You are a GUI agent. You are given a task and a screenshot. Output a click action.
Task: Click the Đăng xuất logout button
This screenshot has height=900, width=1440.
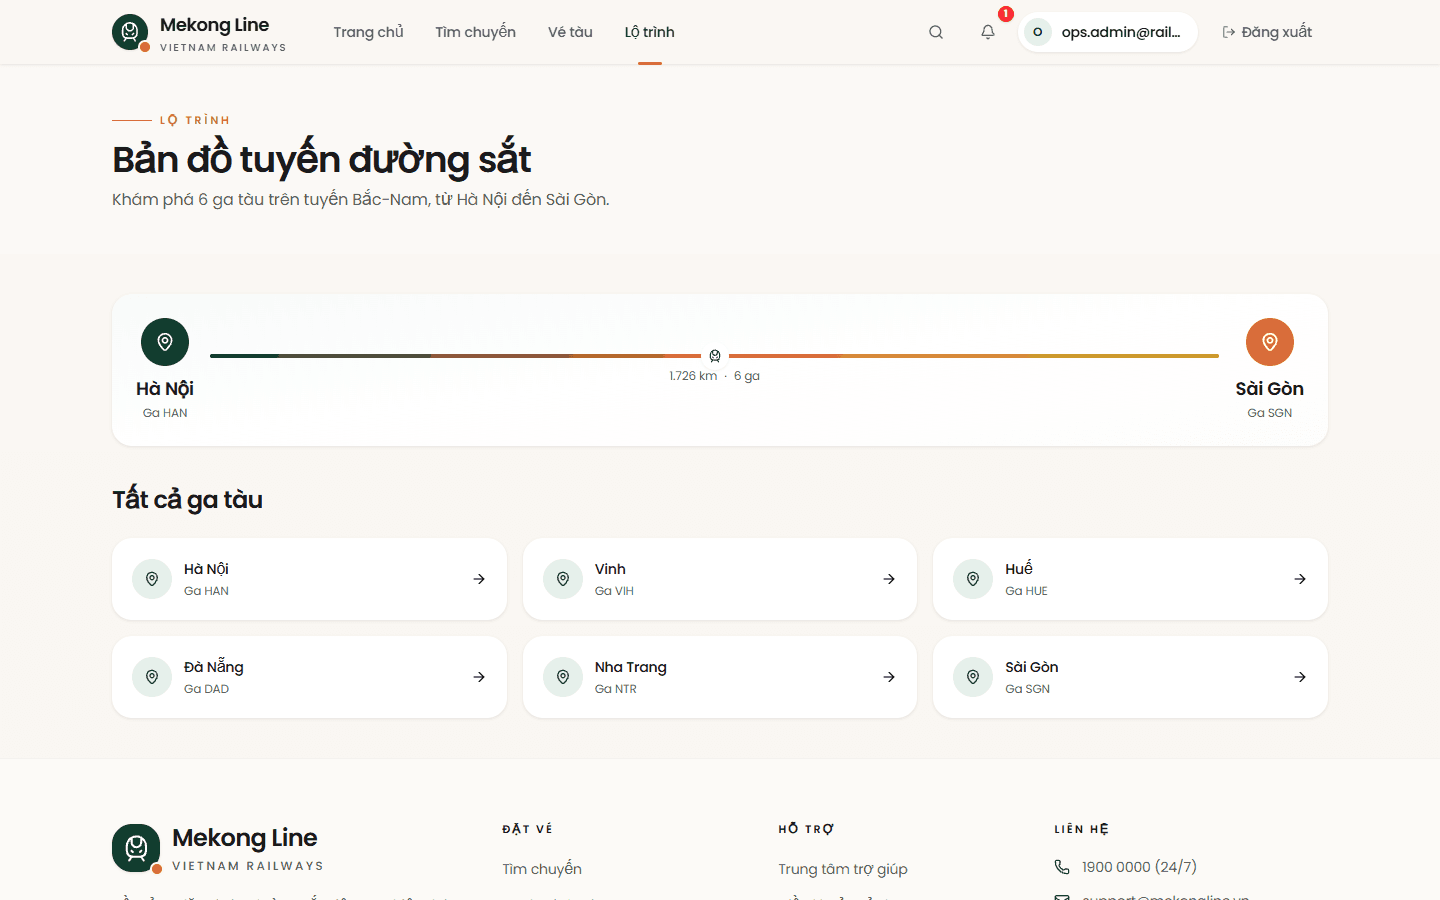click(1267, 32)
